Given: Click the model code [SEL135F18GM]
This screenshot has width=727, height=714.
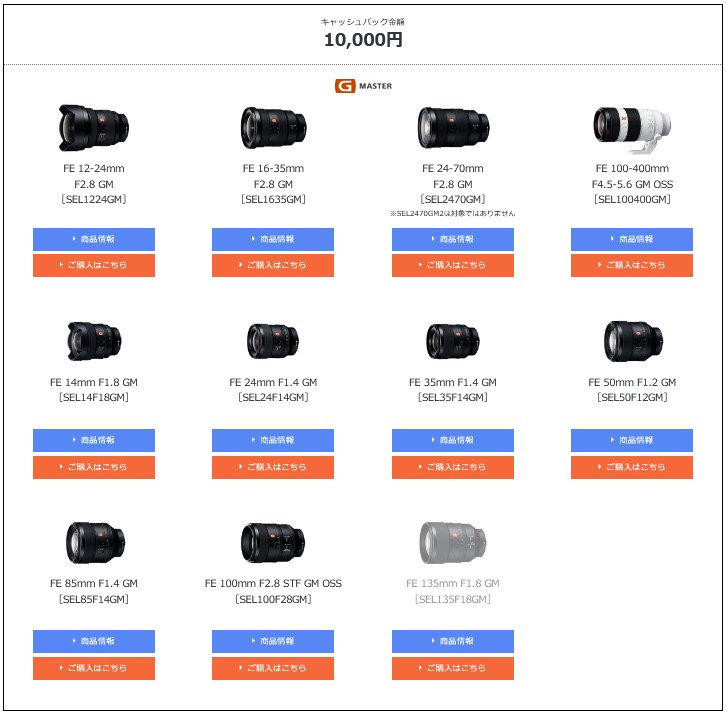Looking at the screenshot, I should click(x=453, y=599).
